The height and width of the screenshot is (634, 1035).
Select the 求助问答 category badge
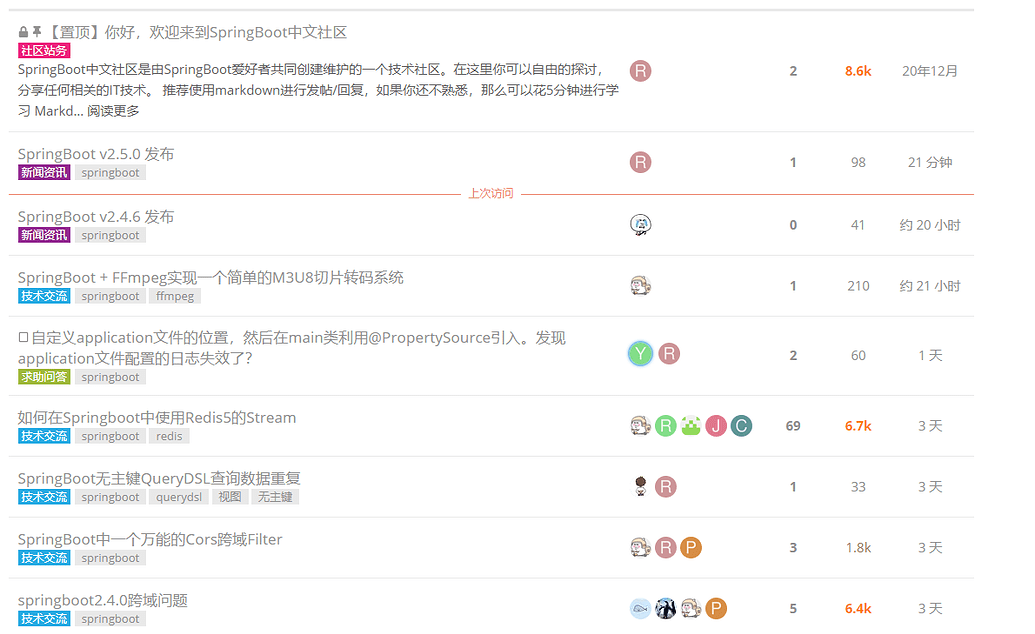point(44,377)
